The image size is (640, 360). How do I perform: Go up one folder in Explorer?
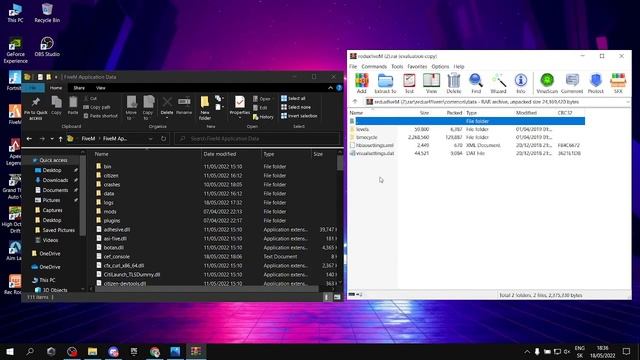[60, 139]
